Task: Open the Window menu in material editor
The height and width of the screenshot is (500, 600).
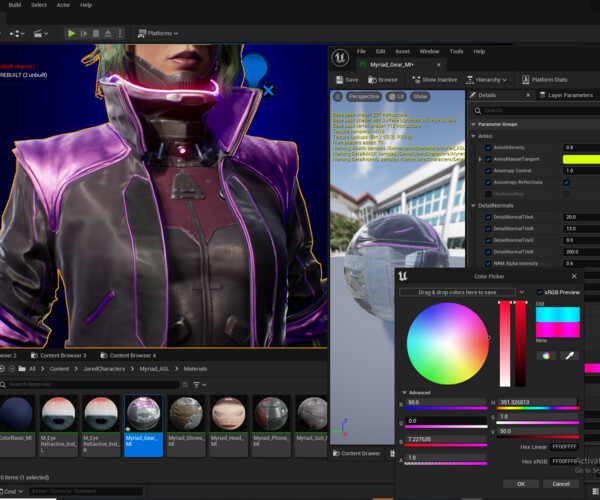Action: [429, 51]
